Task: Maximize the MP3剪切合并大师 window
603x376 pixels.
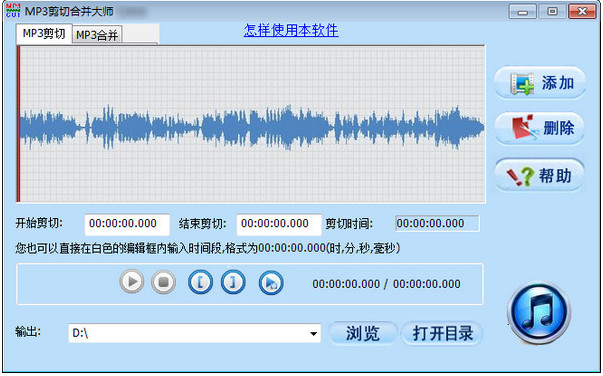Action: click(x=552, y=12)
